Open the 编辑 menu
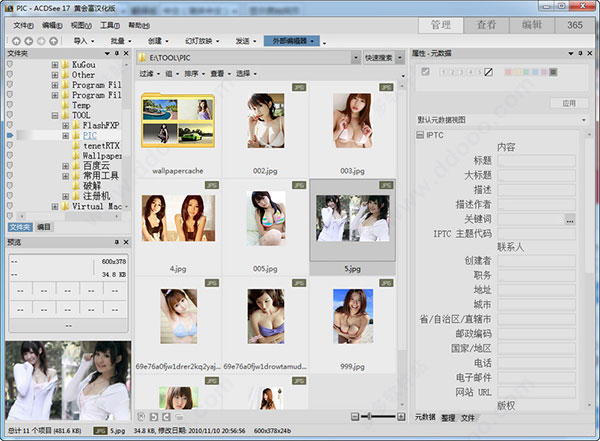600x441 pixels. (x=52, y=25)
